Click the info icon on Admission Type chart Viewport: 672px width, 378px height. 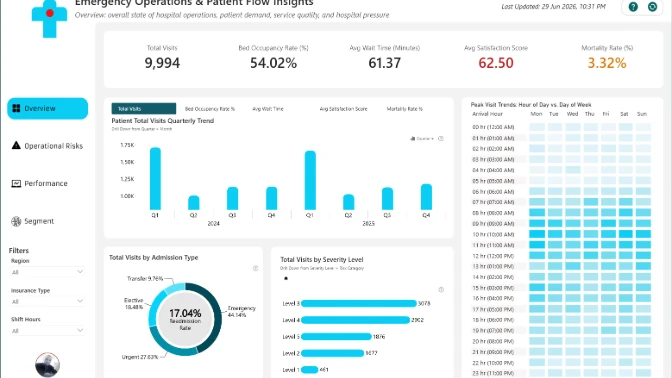tap(255, 268)
